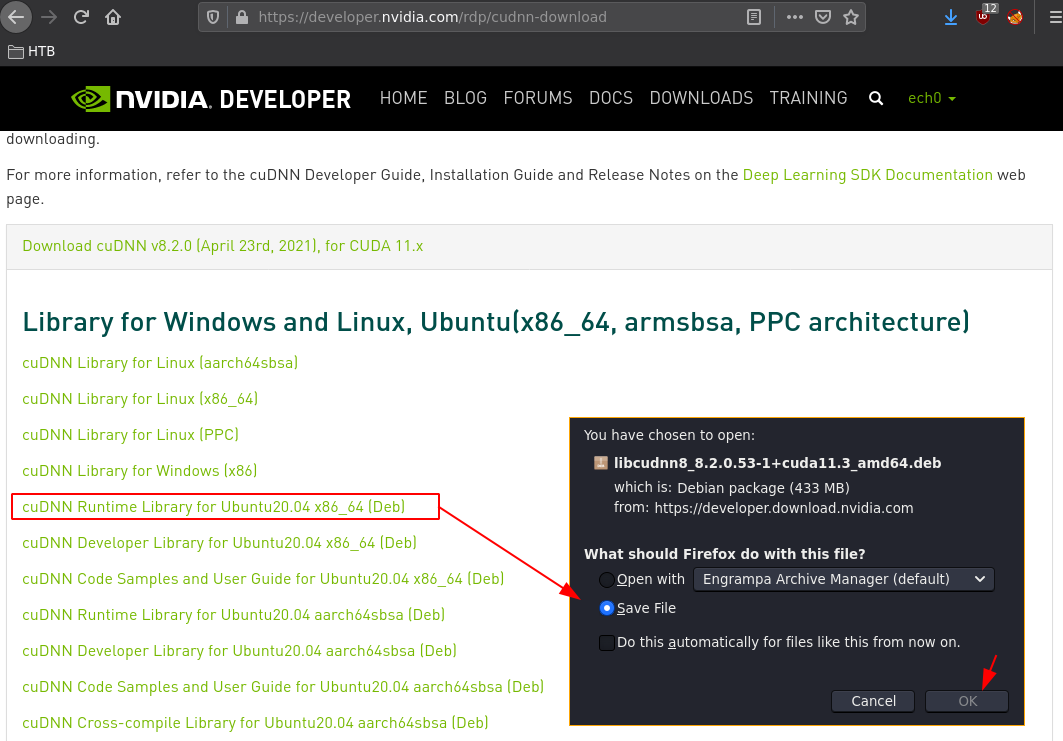
Task: Download cuDNN Developer Library Ubuntu20.04 aarch64sbsa Deb
Action: pyautogui.click(x=239, y=650)
